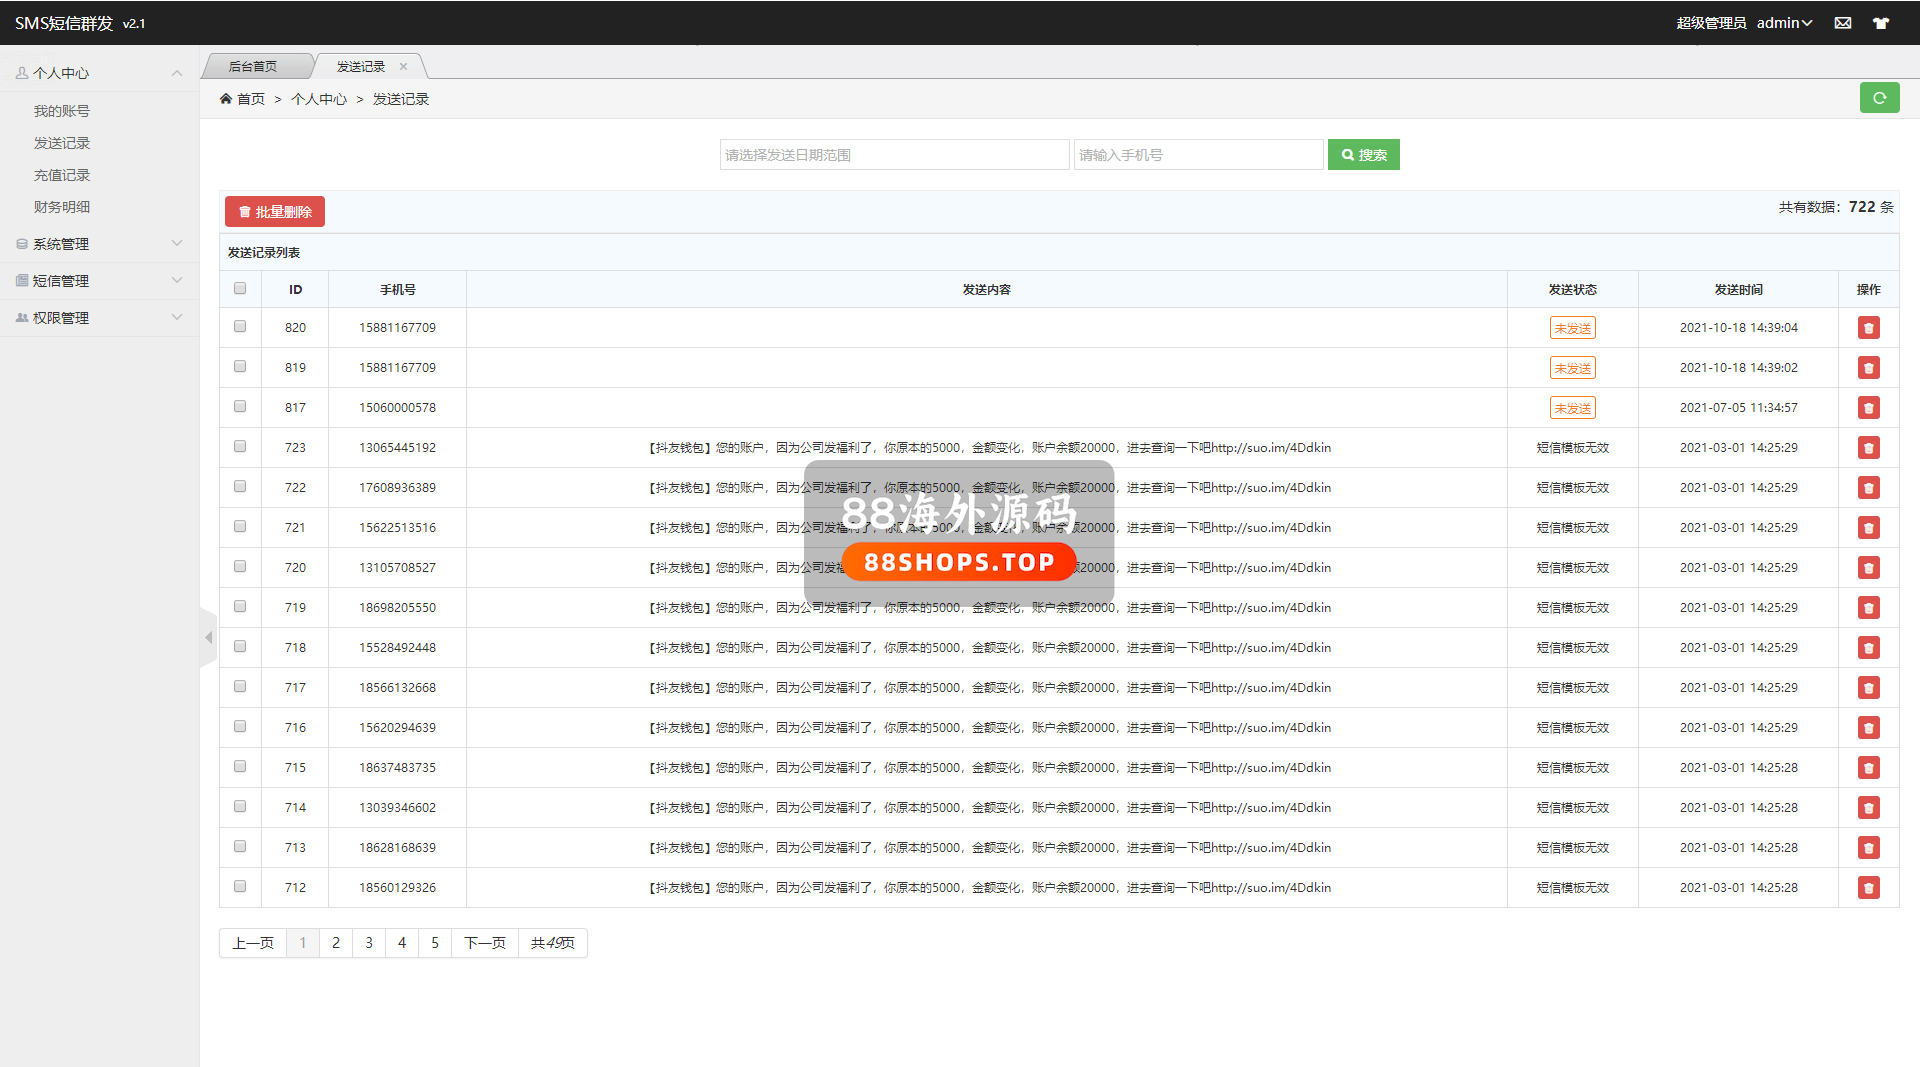Viewport: 1920px width, 1067px height.
Task: Remove record 712 with its trash icon
Action: [1868, 888]
